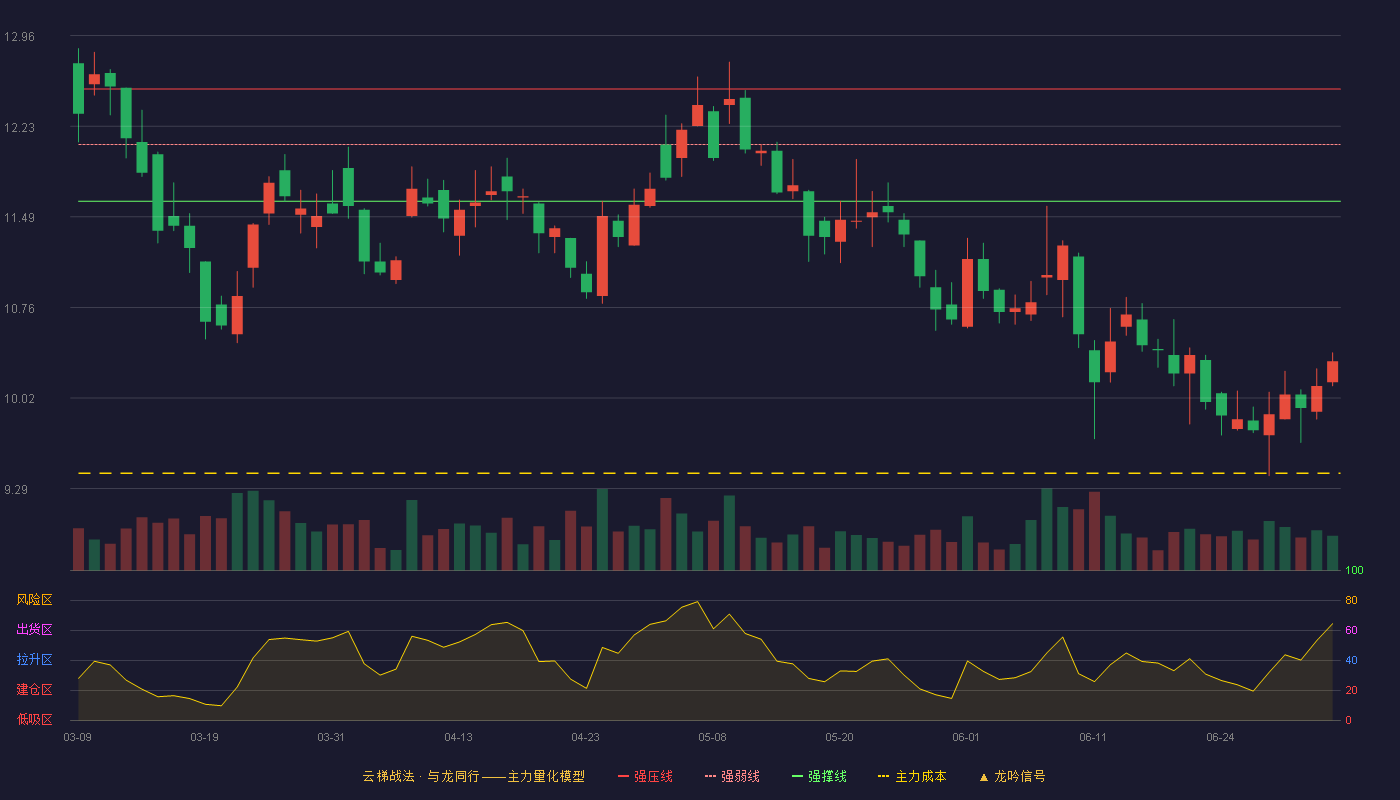
Task: Click the 03-31 date label
Action: [331, 737]
